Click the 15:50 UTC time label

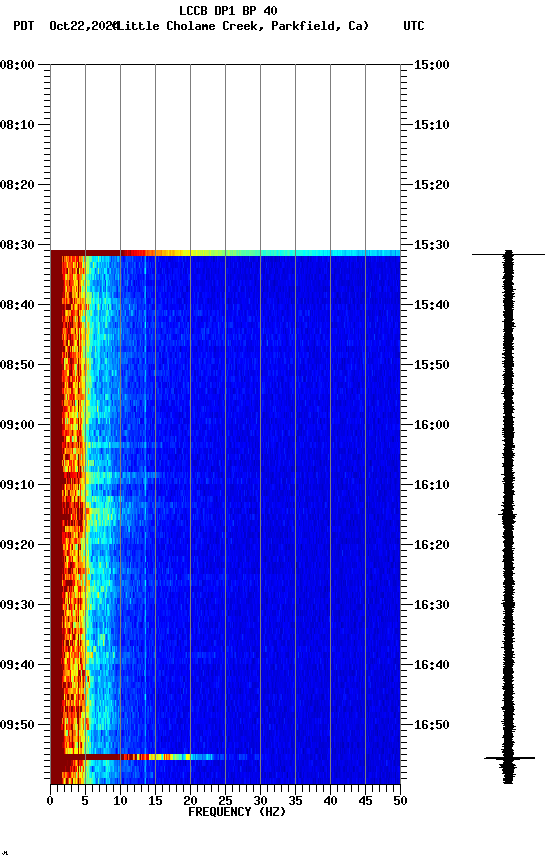click(x=432, y=365)
